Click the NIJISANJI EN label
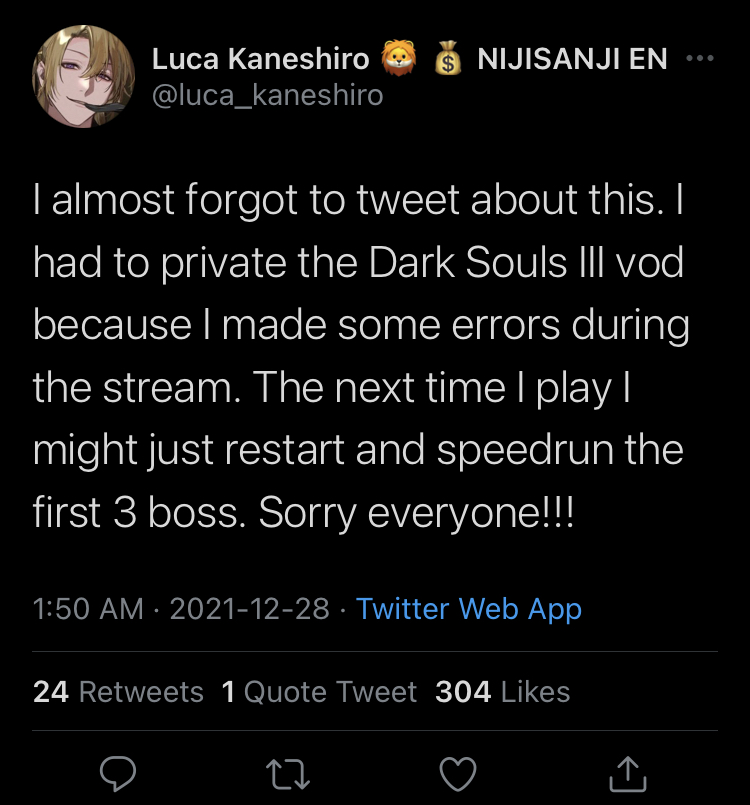The image size is (750, 805). click(x=573, y=60)
